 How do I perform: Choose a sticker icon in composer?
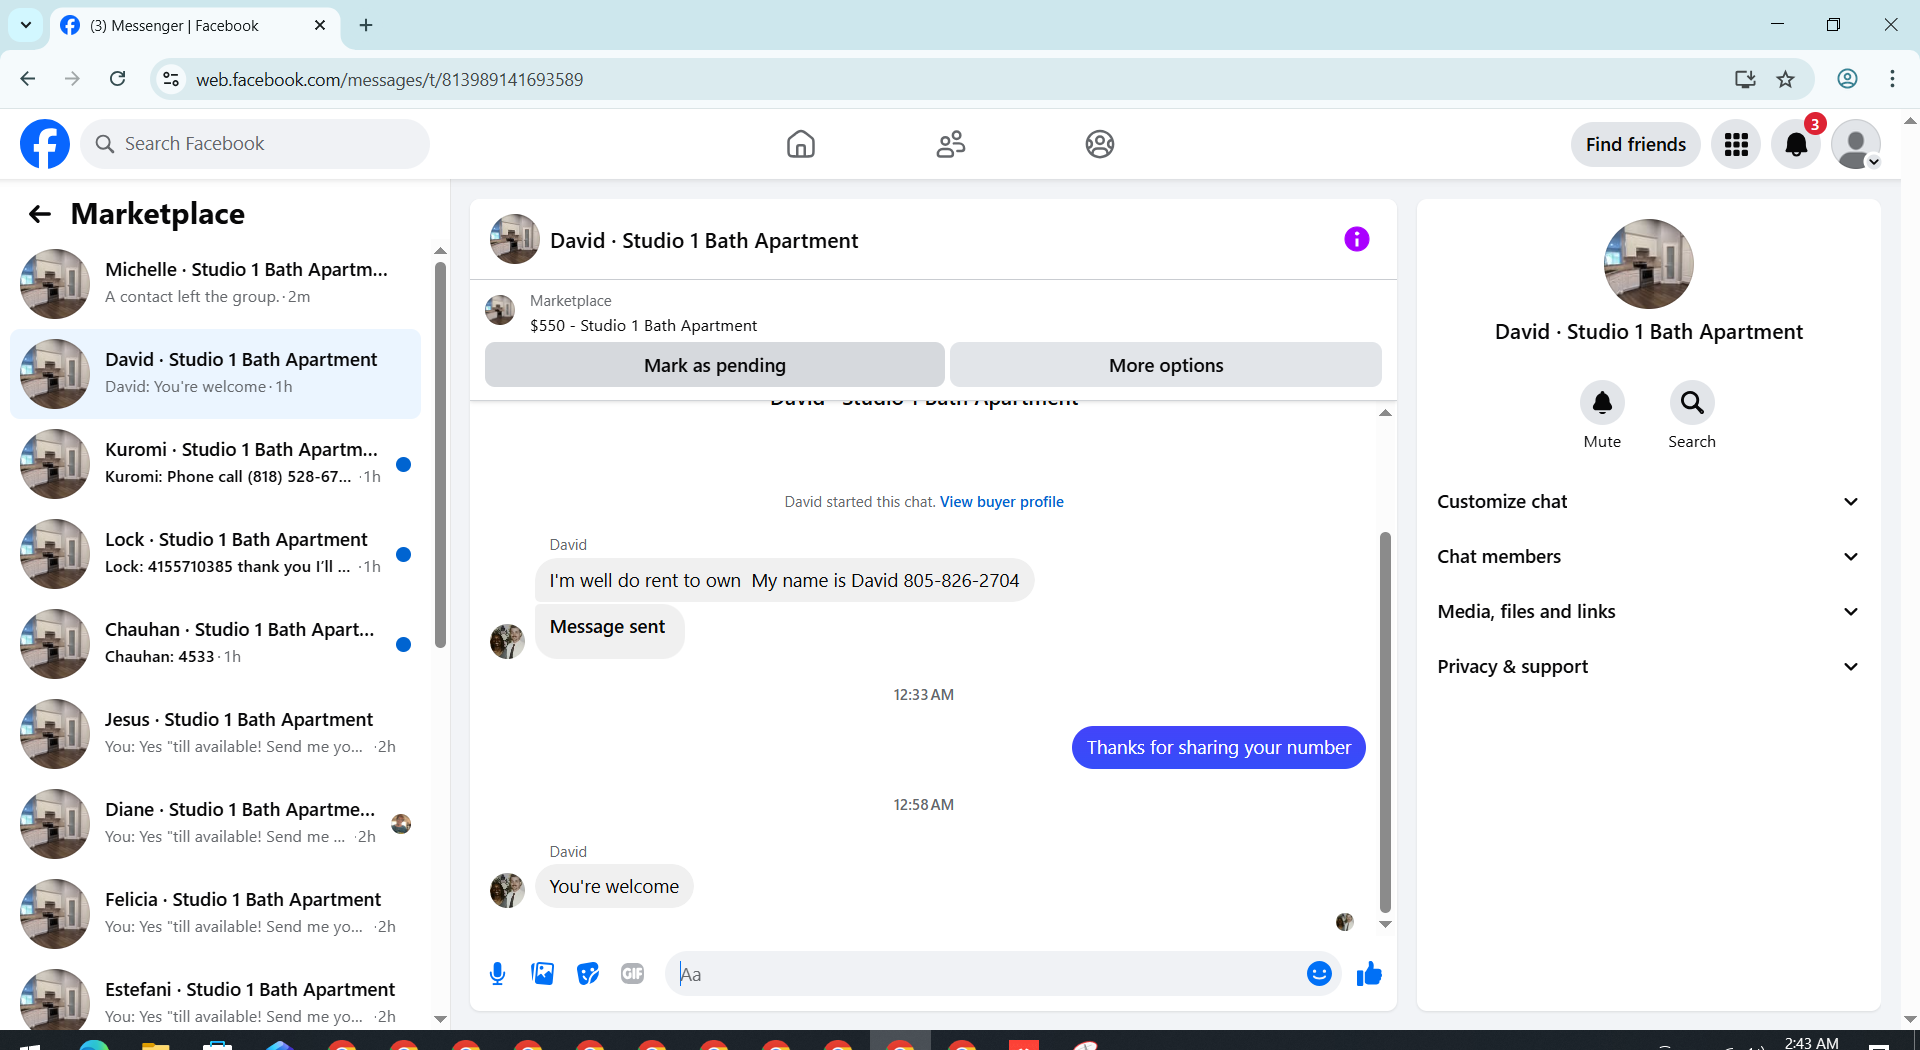588,973
